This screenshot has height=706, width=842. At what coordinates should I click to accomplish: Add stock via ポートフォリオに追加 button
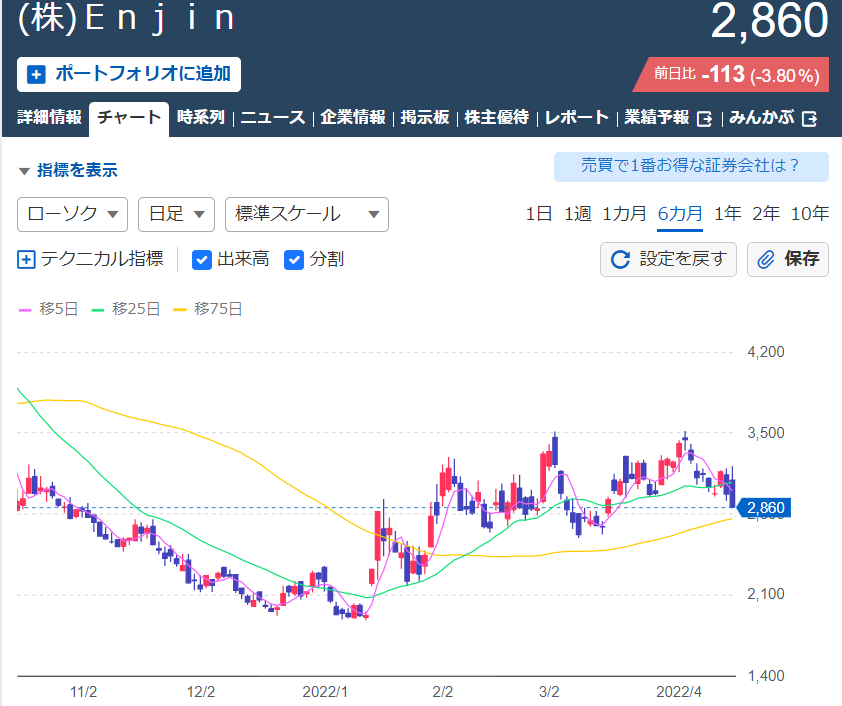tap(129, 74)
